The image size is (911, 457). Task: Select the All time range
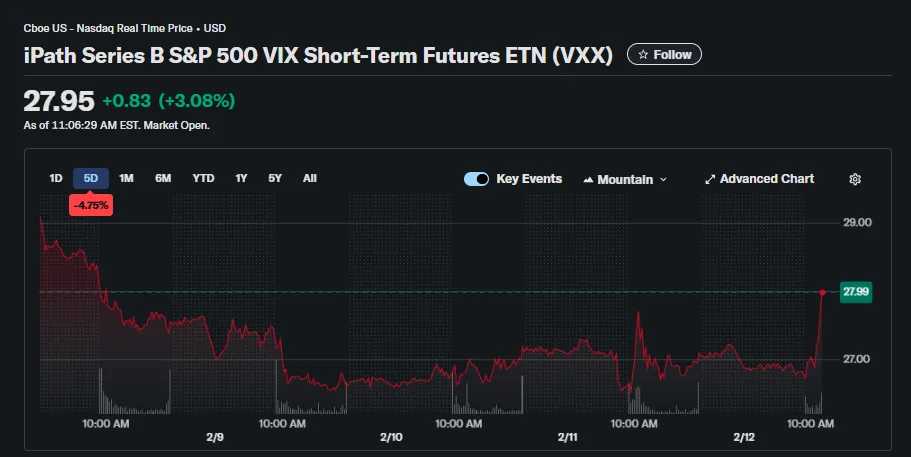coord(310,179)
